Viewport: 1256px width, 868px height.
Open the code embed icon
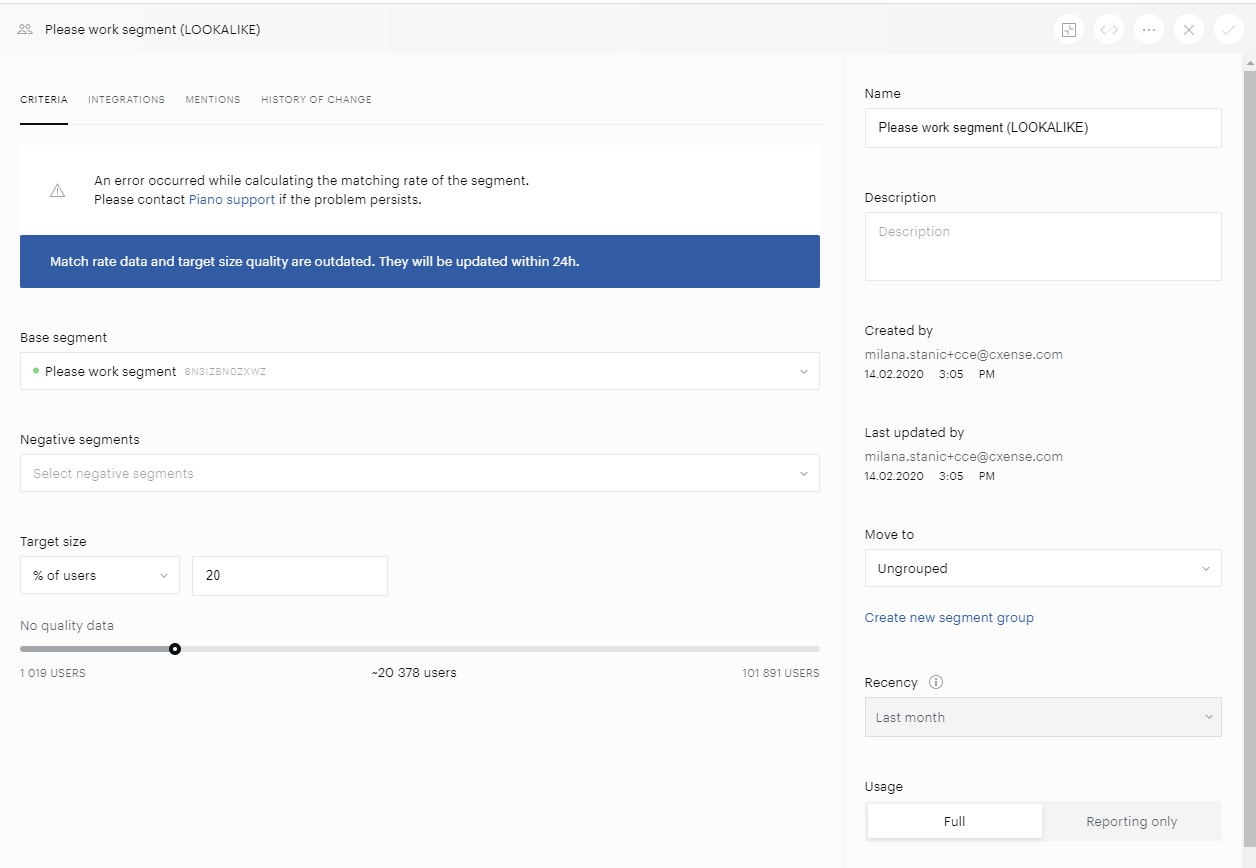coord(1109,30)
